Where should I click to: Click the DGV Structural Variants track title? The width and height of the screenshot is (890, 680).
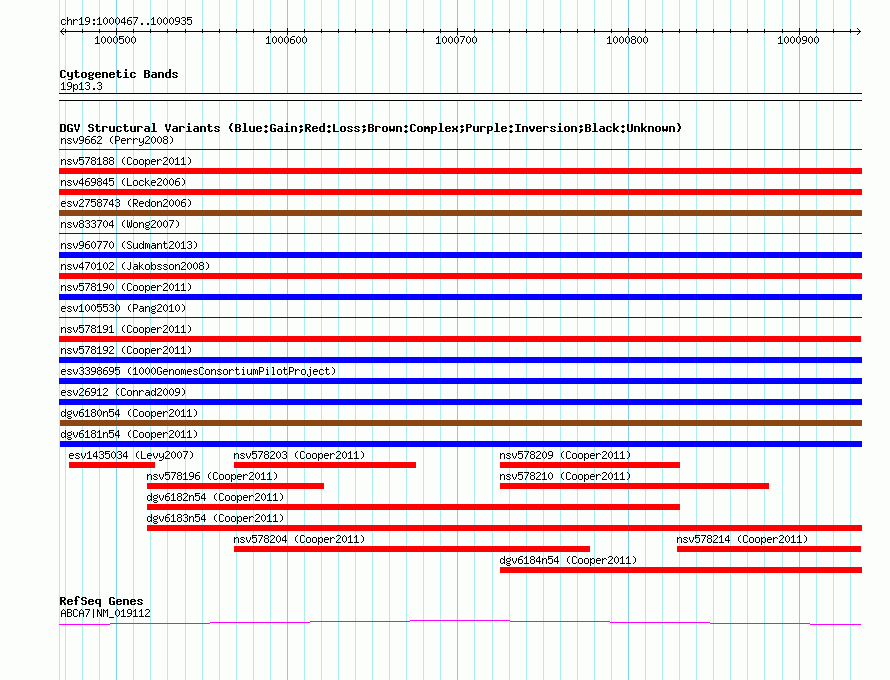(x=370, y=128)
